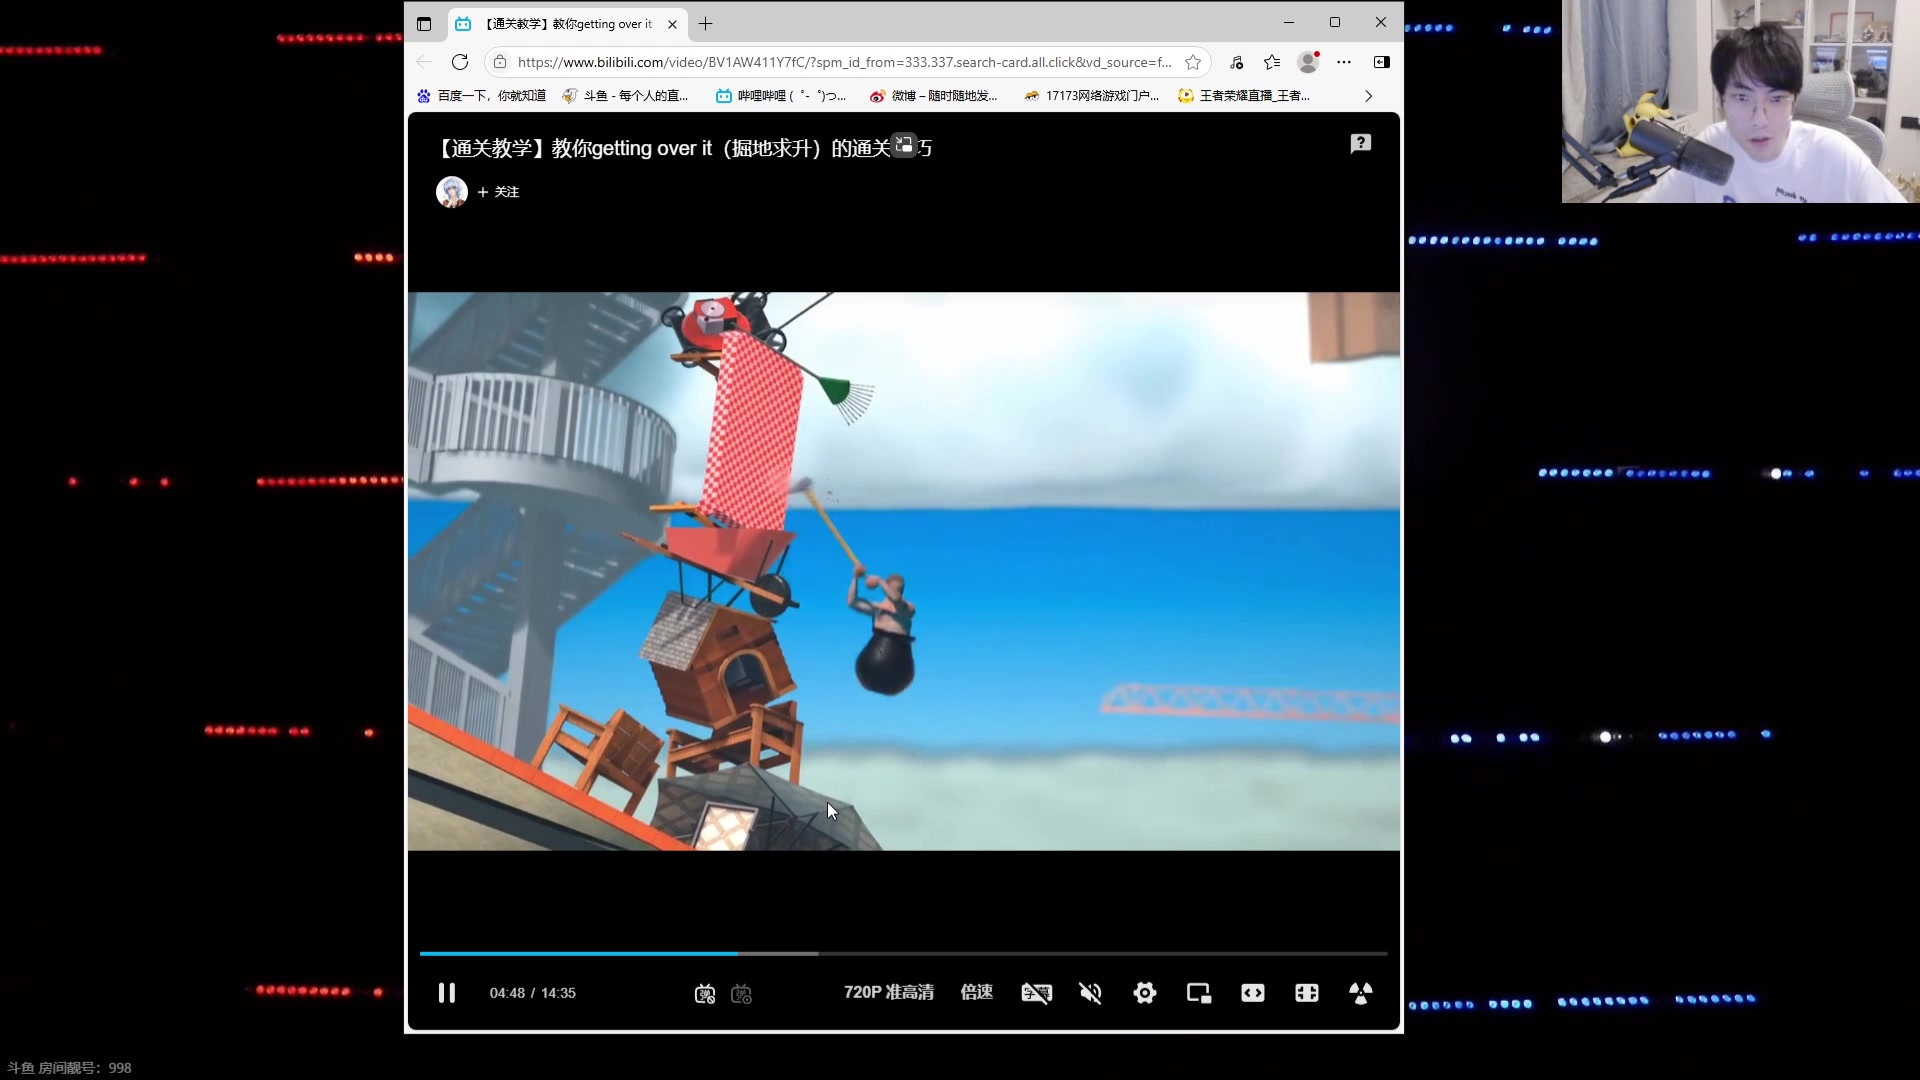Image resolution: width=1920 pixels, height=1080 pixels.
Task: Open the help question-mark icon
Action: (1361, 144)
